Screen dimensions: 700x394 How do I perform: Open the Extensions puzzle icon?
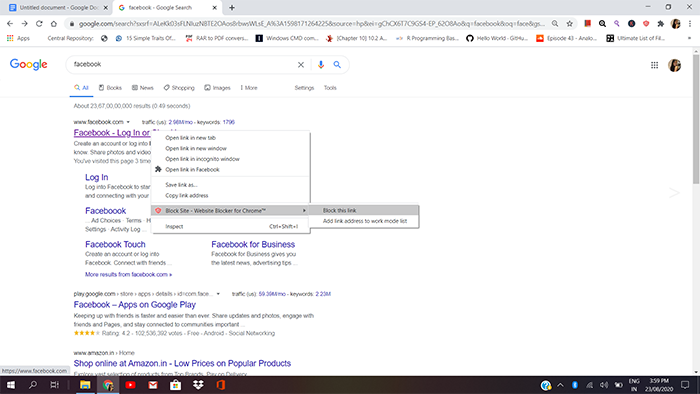(x=661, y=24)
